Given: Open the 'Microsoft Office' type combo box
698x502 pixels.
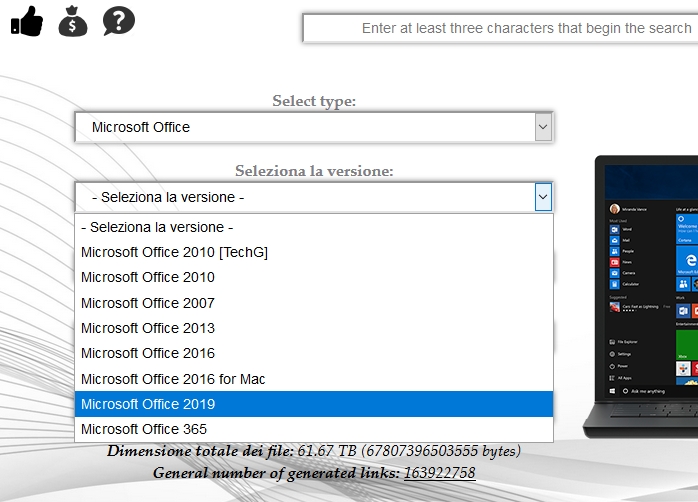Looking at the screenshot, I should [314, 127].
